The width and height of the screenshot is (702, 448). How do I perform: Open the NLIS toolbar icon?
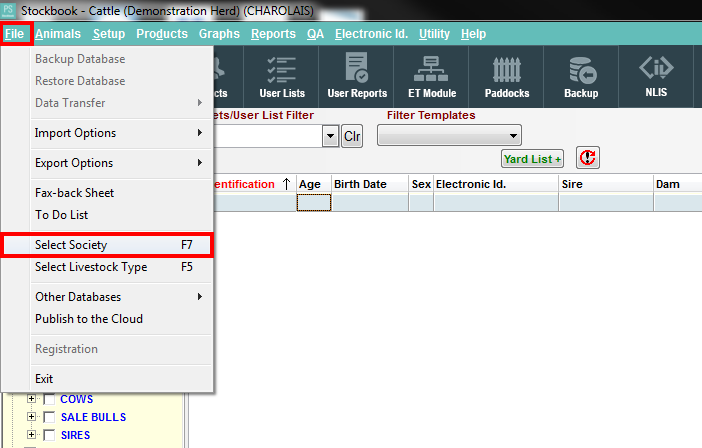pyautogui.click(x=656, y=77)
